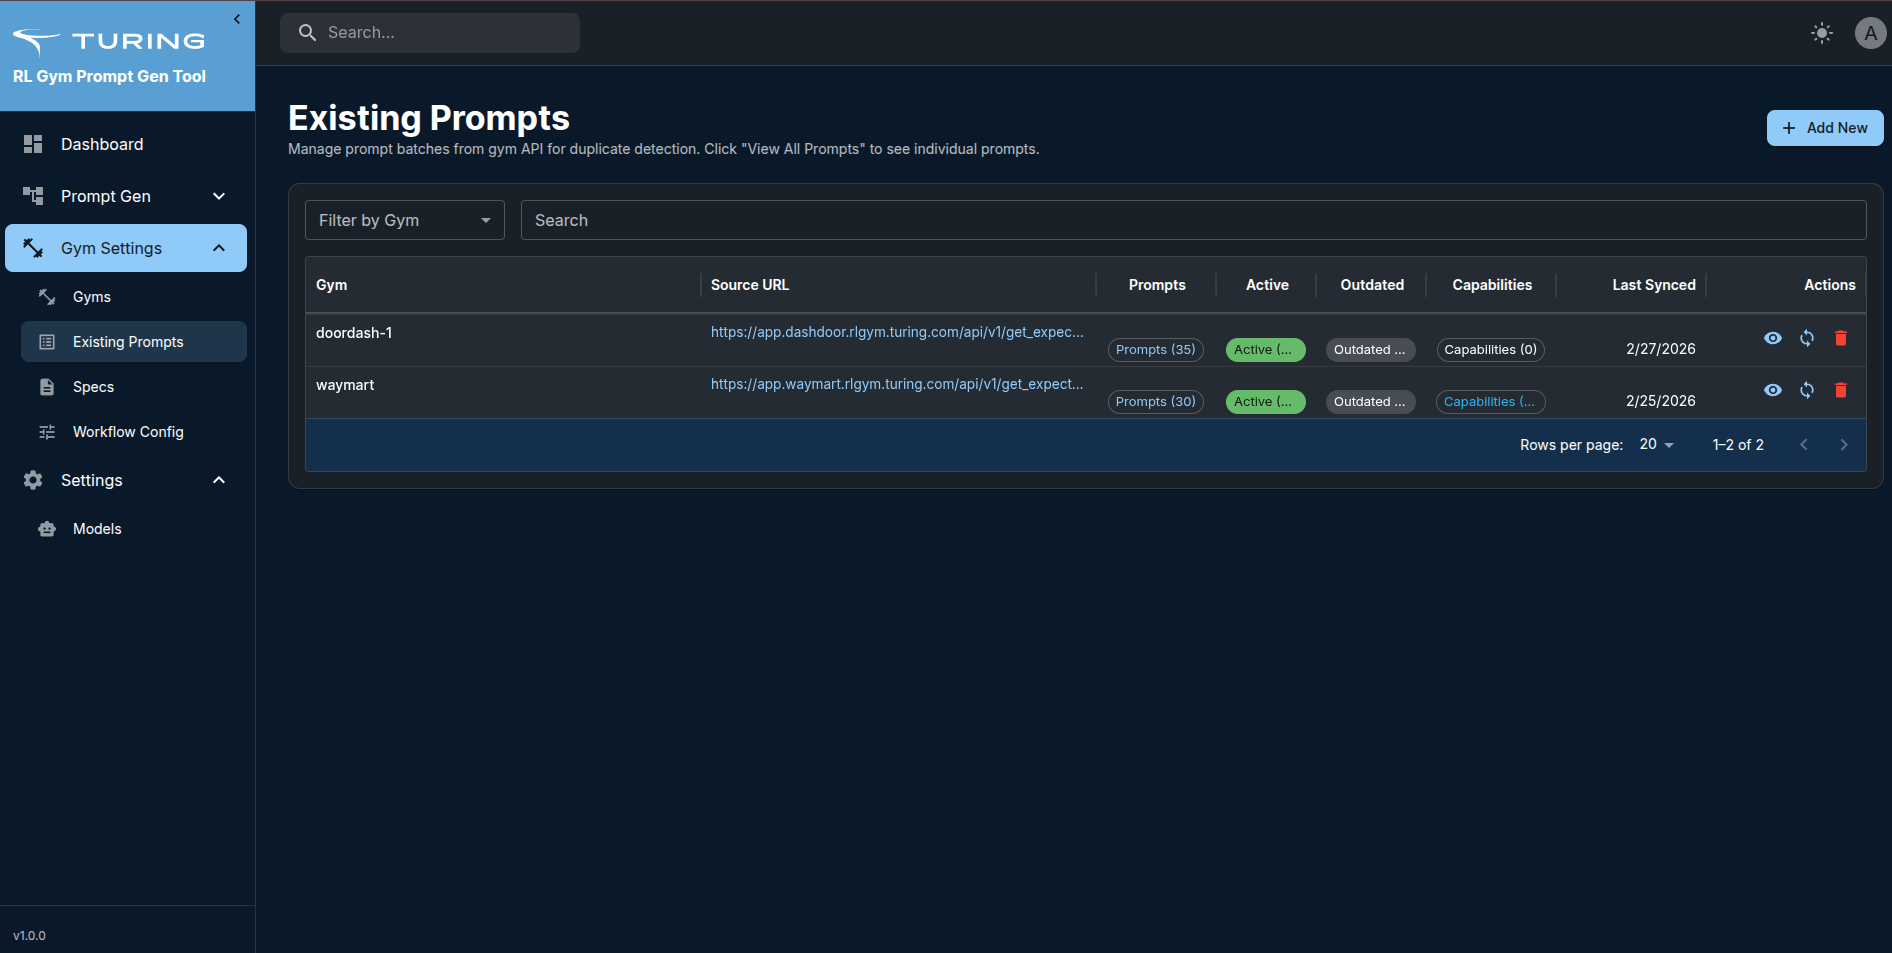Delete the waymart prompt batch

click(x=1840, y=390)
